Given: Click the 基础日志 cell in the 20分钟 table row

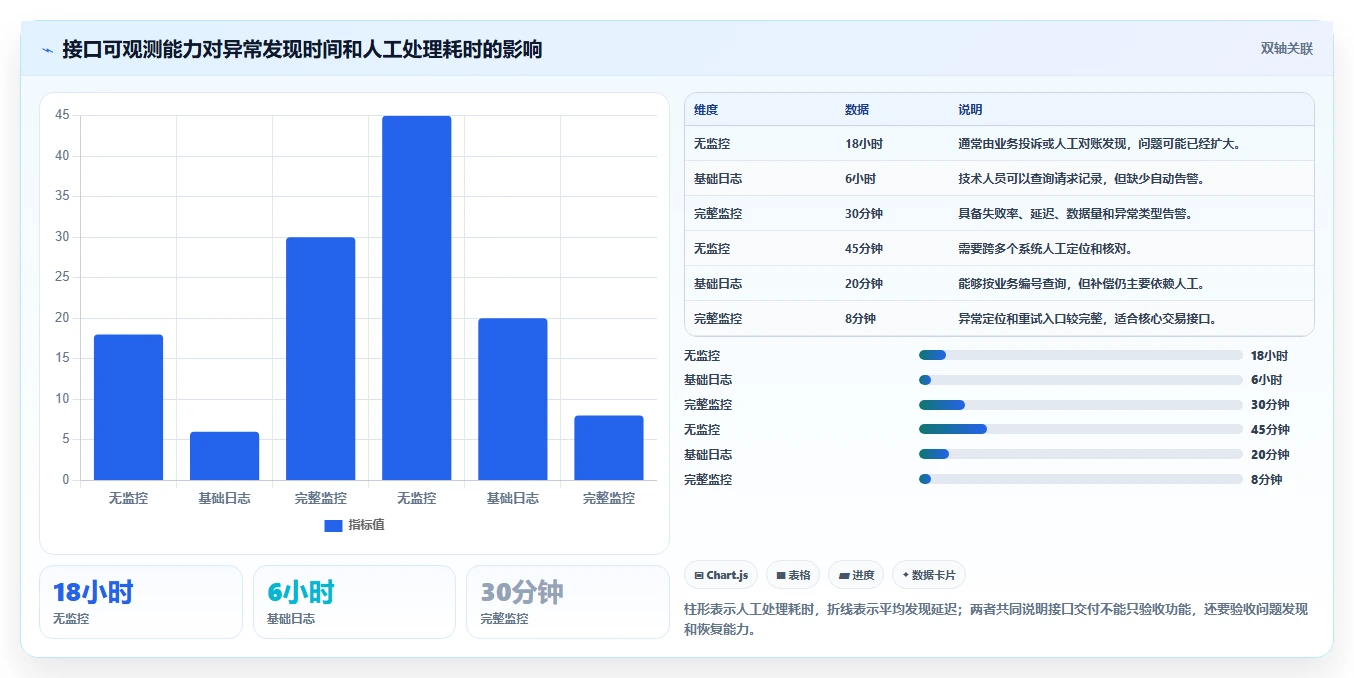Looking at the screenshot, I should point(718,284).
